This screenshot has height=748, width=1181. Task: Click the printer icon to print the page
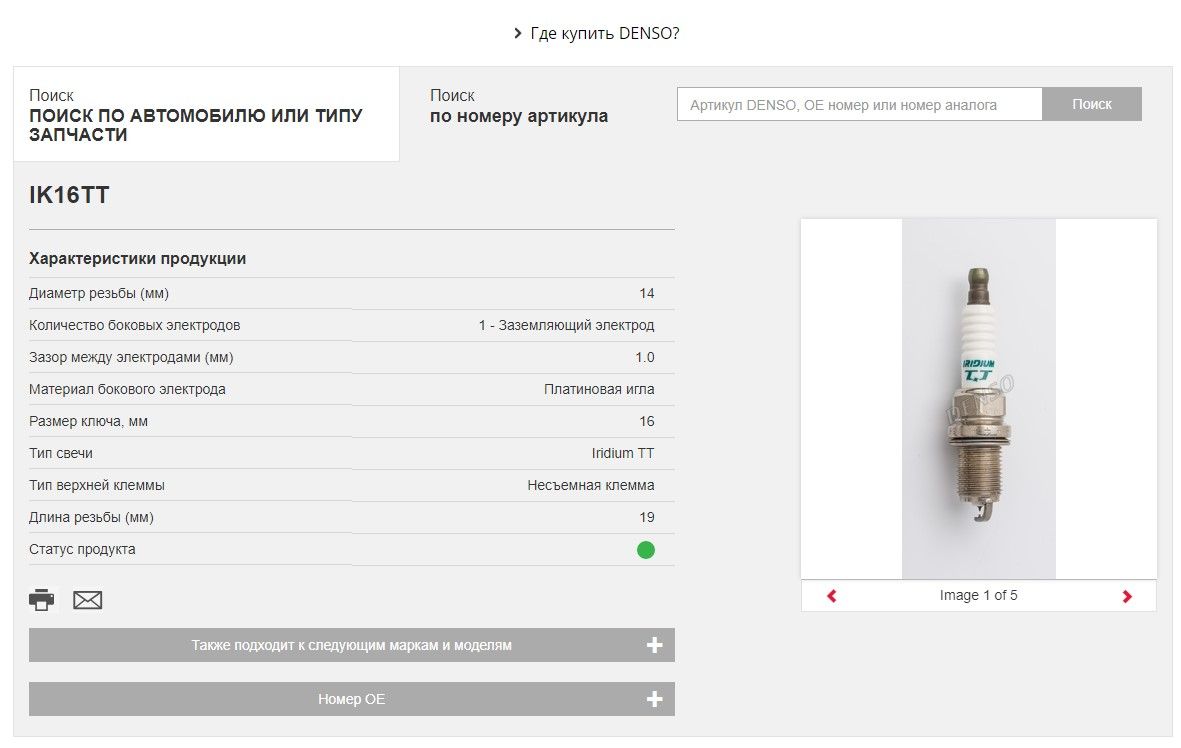(x=42, y=600)
